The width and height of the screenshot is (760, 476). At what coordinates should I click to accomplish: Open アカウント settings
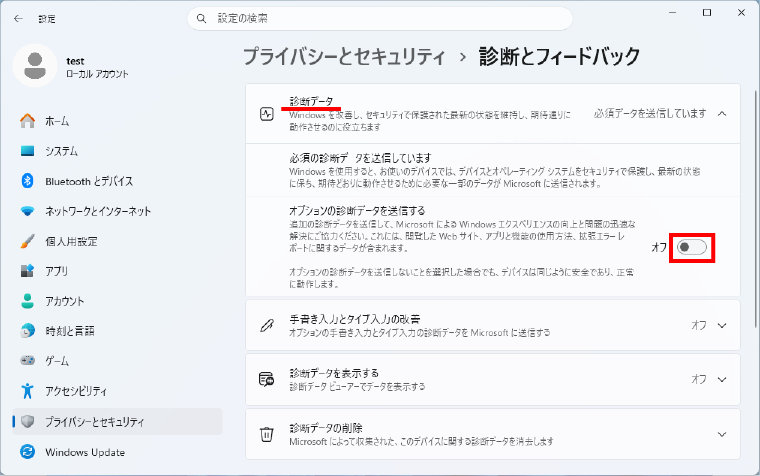(117, 301)
